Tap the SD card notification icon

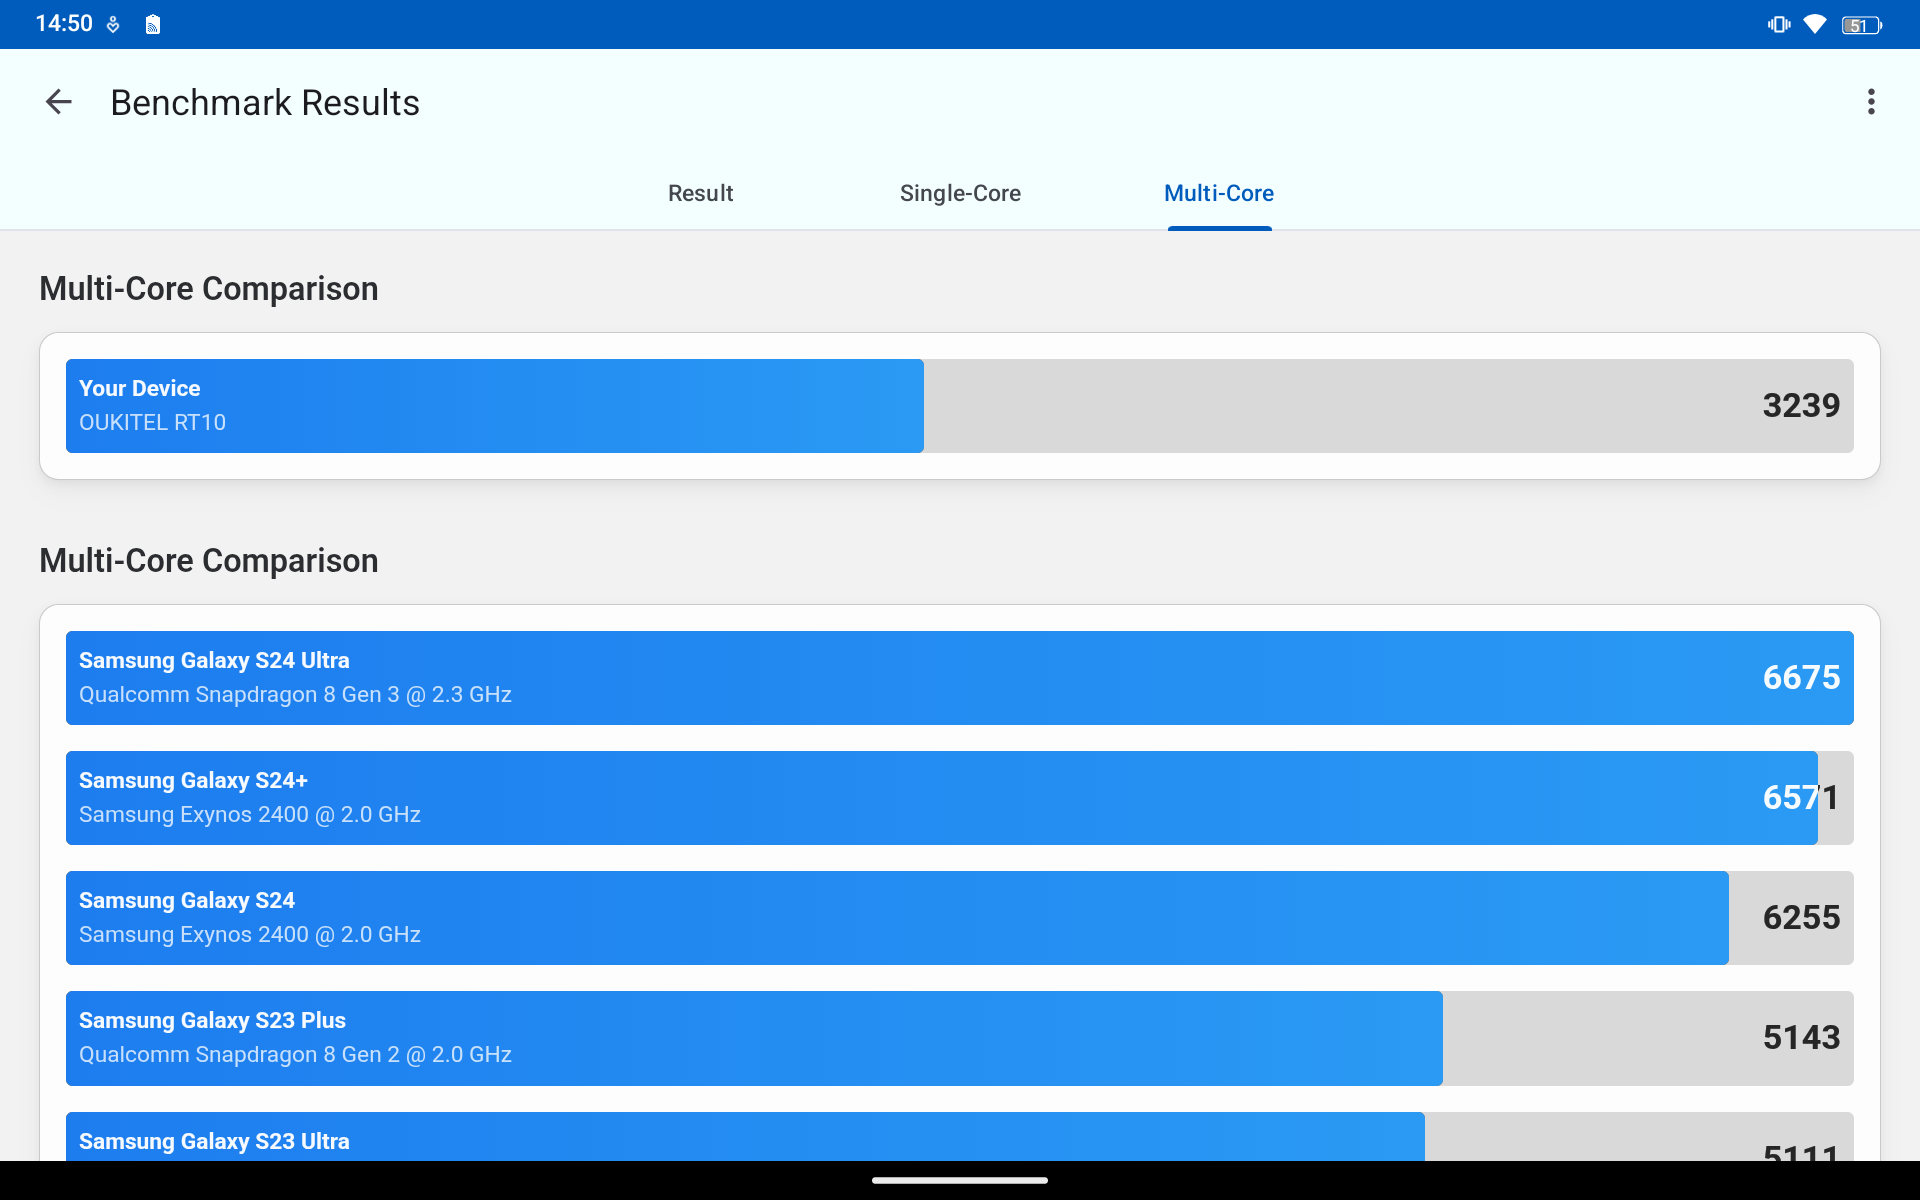click(153, 25)
